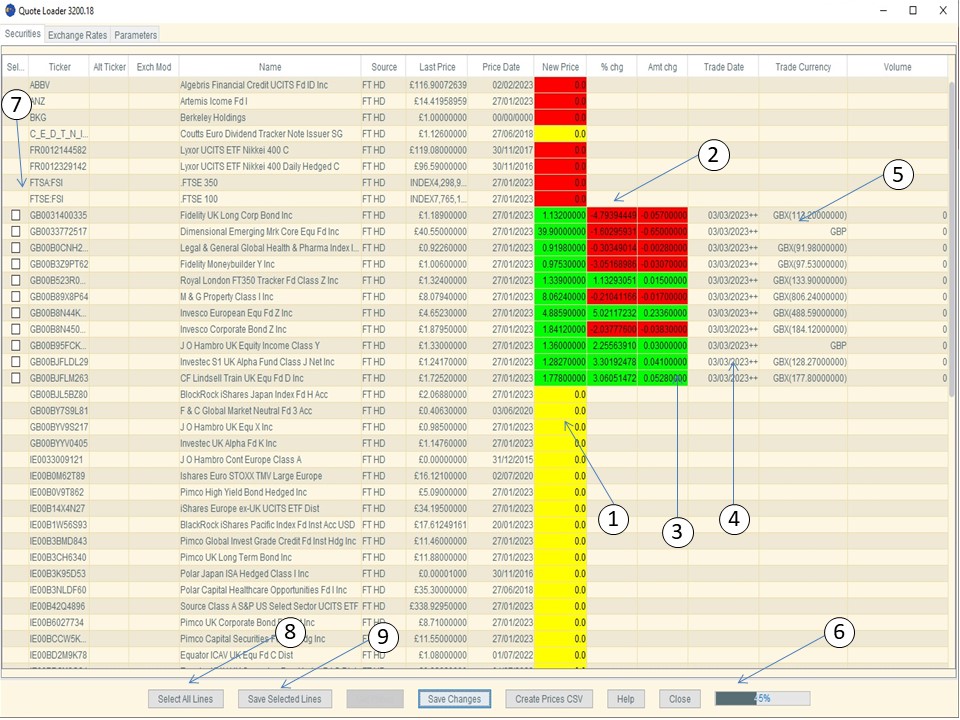Check the Invesco Corporate Bond Z checkbox
This screenshot has height=720, width=960.
16,329
